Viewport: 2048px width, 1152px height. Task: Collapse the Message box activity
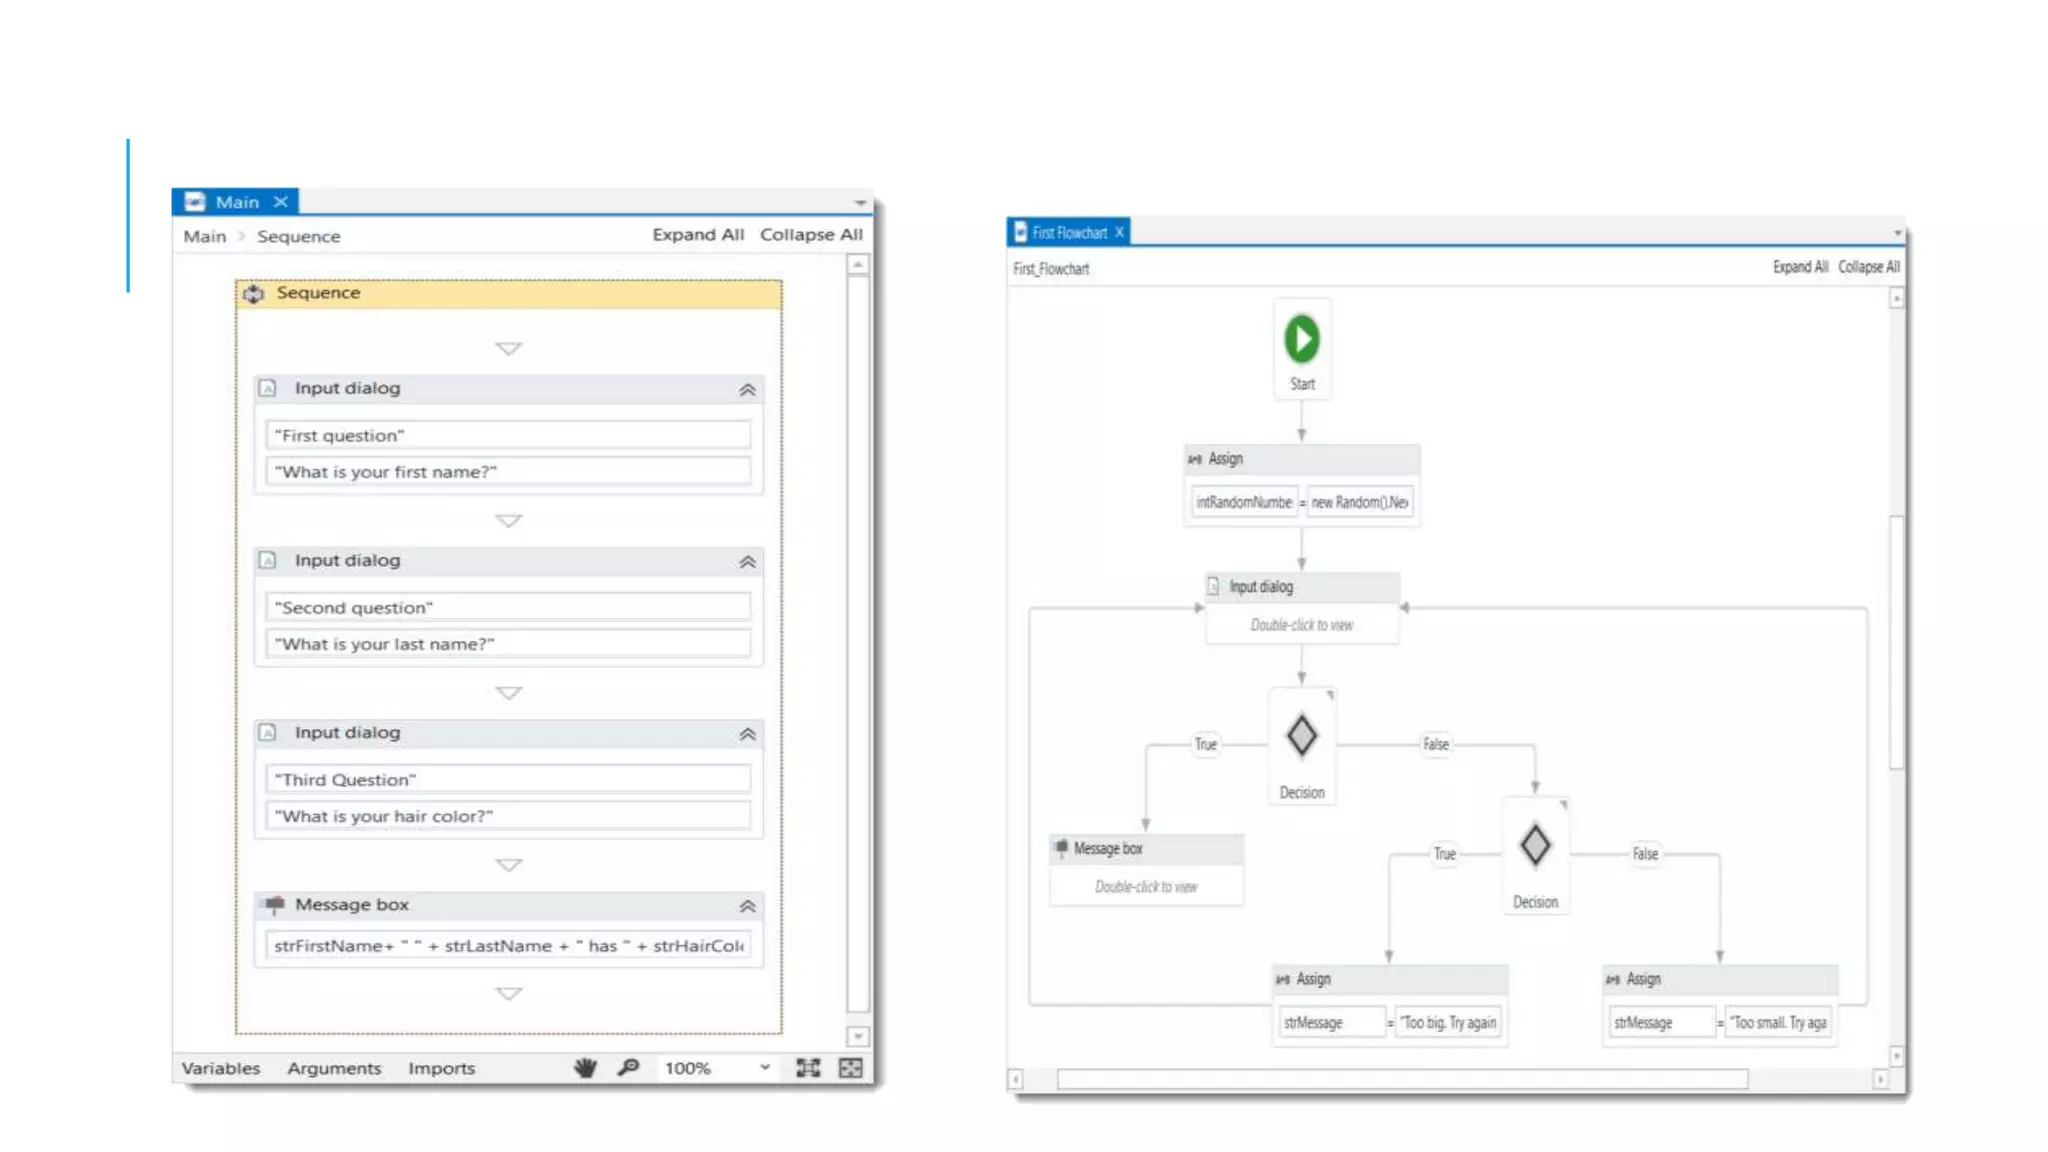click(747, 906)
